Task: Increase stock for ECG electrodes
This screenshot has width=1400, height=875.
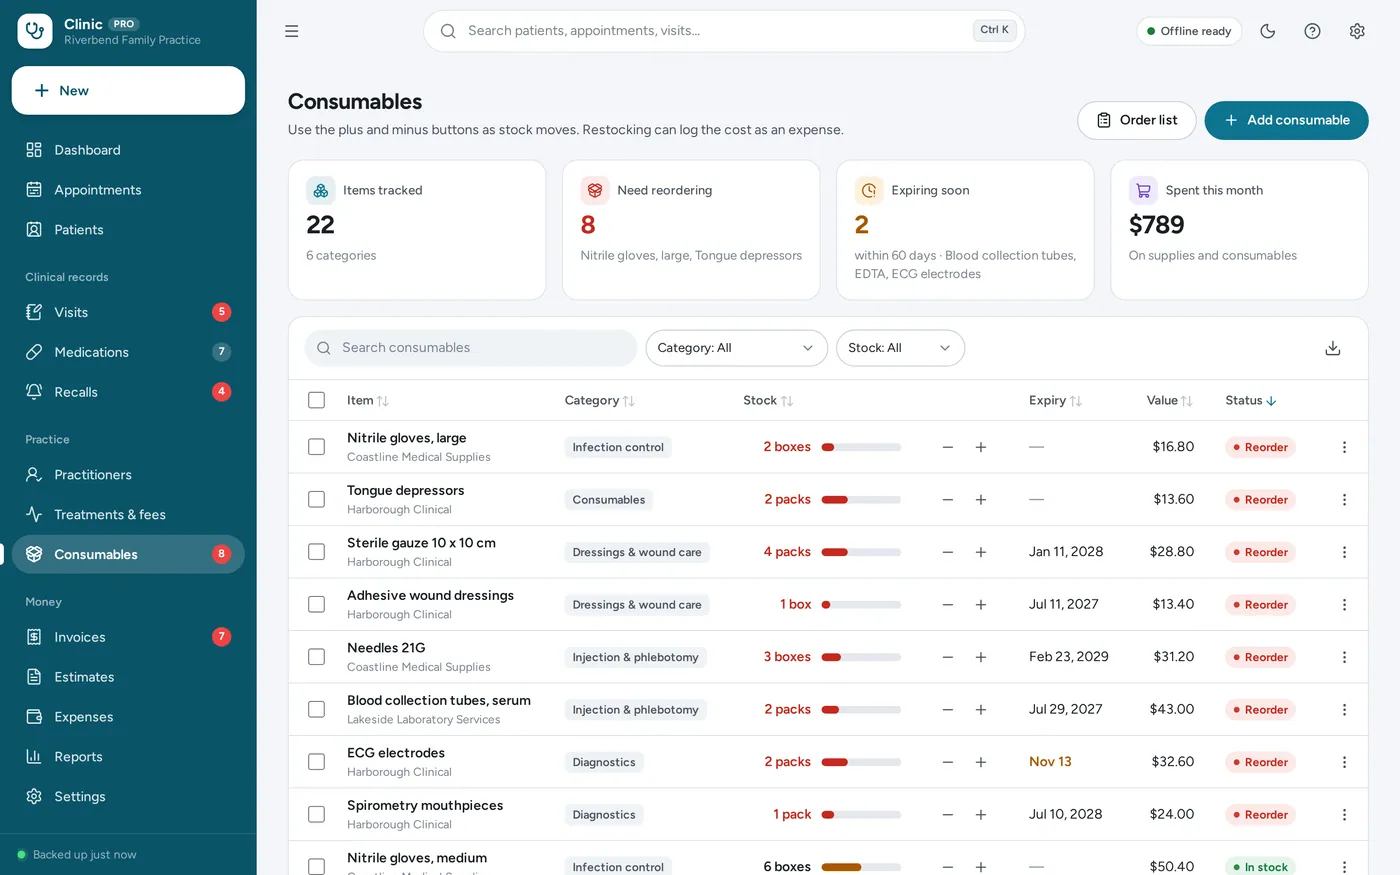Action: coord(981,762)
